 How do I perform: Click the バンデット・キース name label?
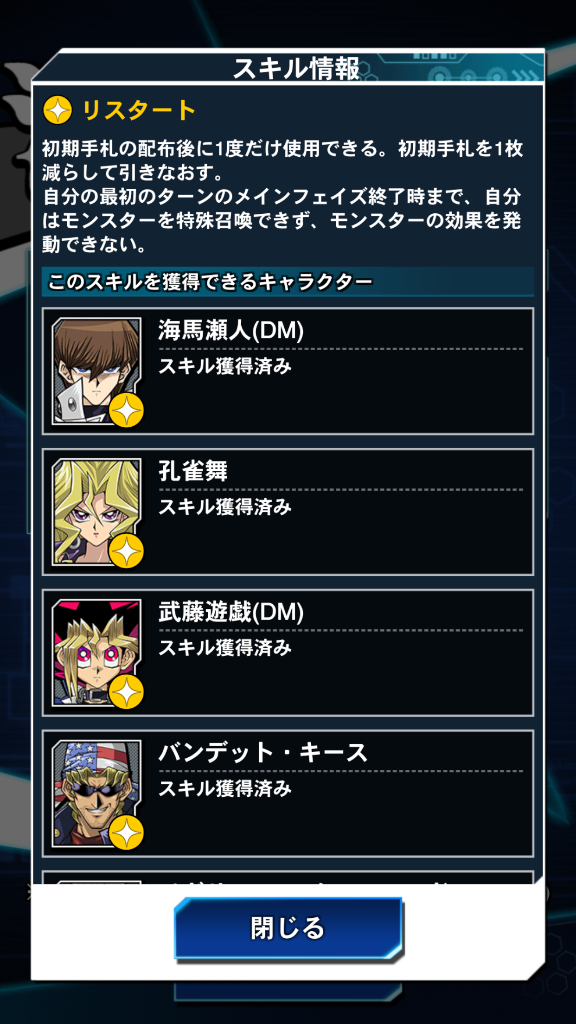pos(263,754)
